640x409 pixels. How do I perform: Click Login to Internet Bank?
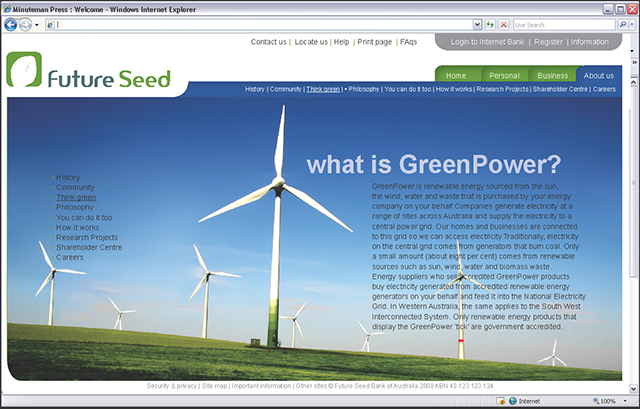coord(487,42)
